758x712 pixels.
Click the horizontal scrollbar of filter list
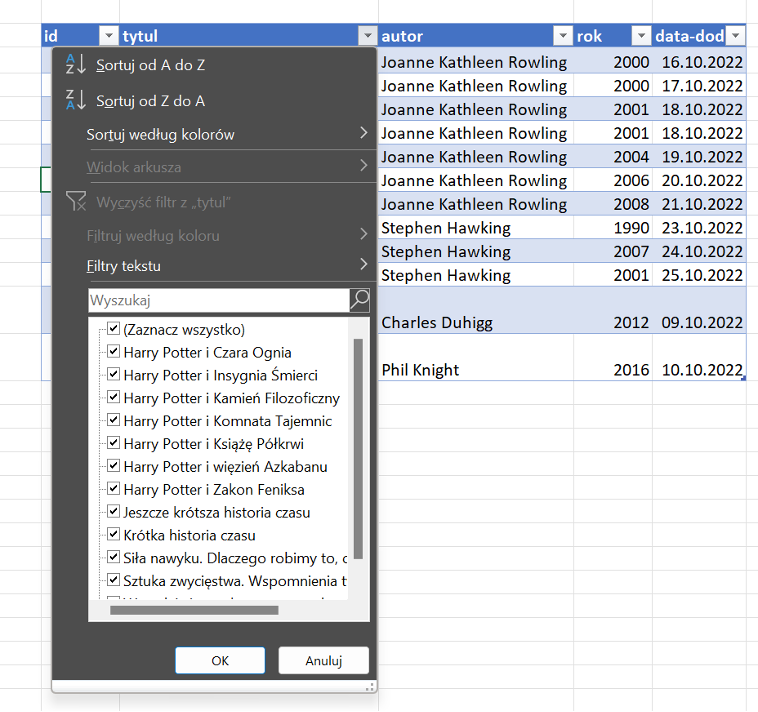tap(194, 609)
